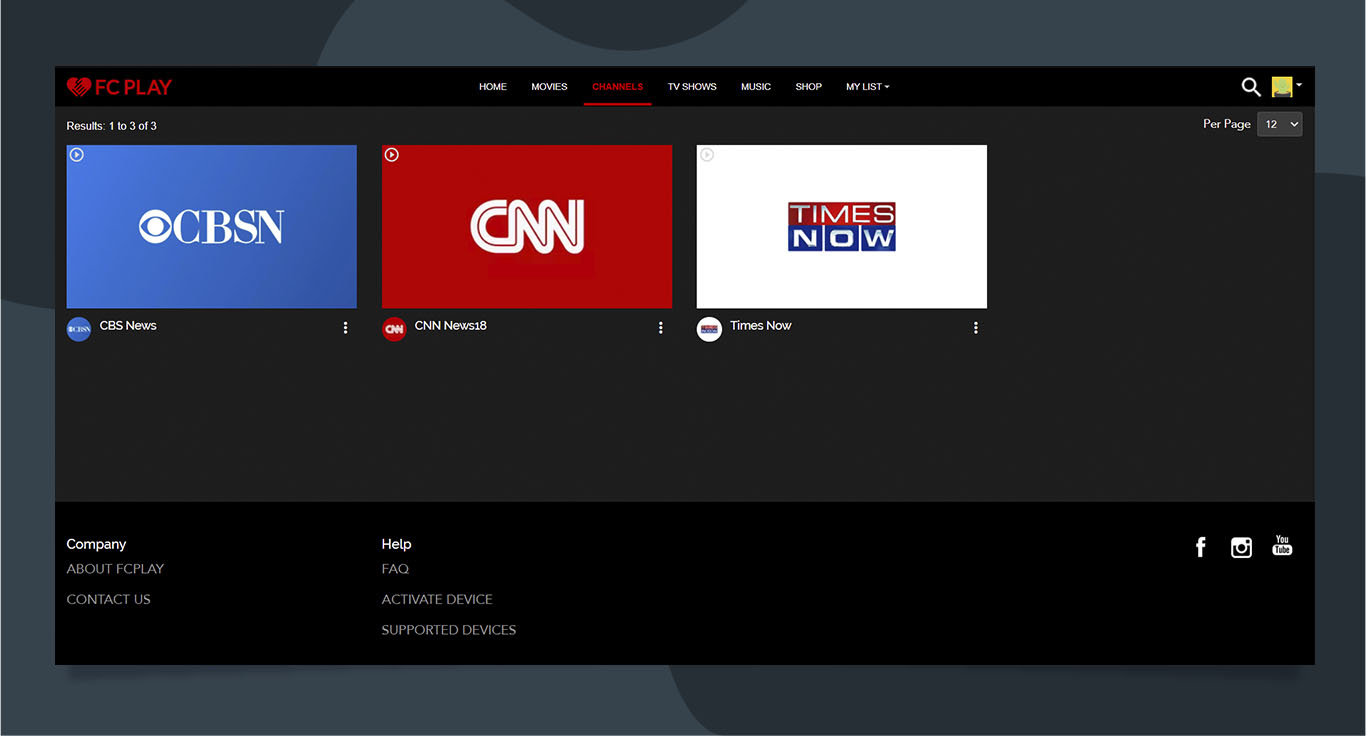This screenshot has height=736, width=1366.
Task: Expand the Per Page dropdown
Action: 1279,124
